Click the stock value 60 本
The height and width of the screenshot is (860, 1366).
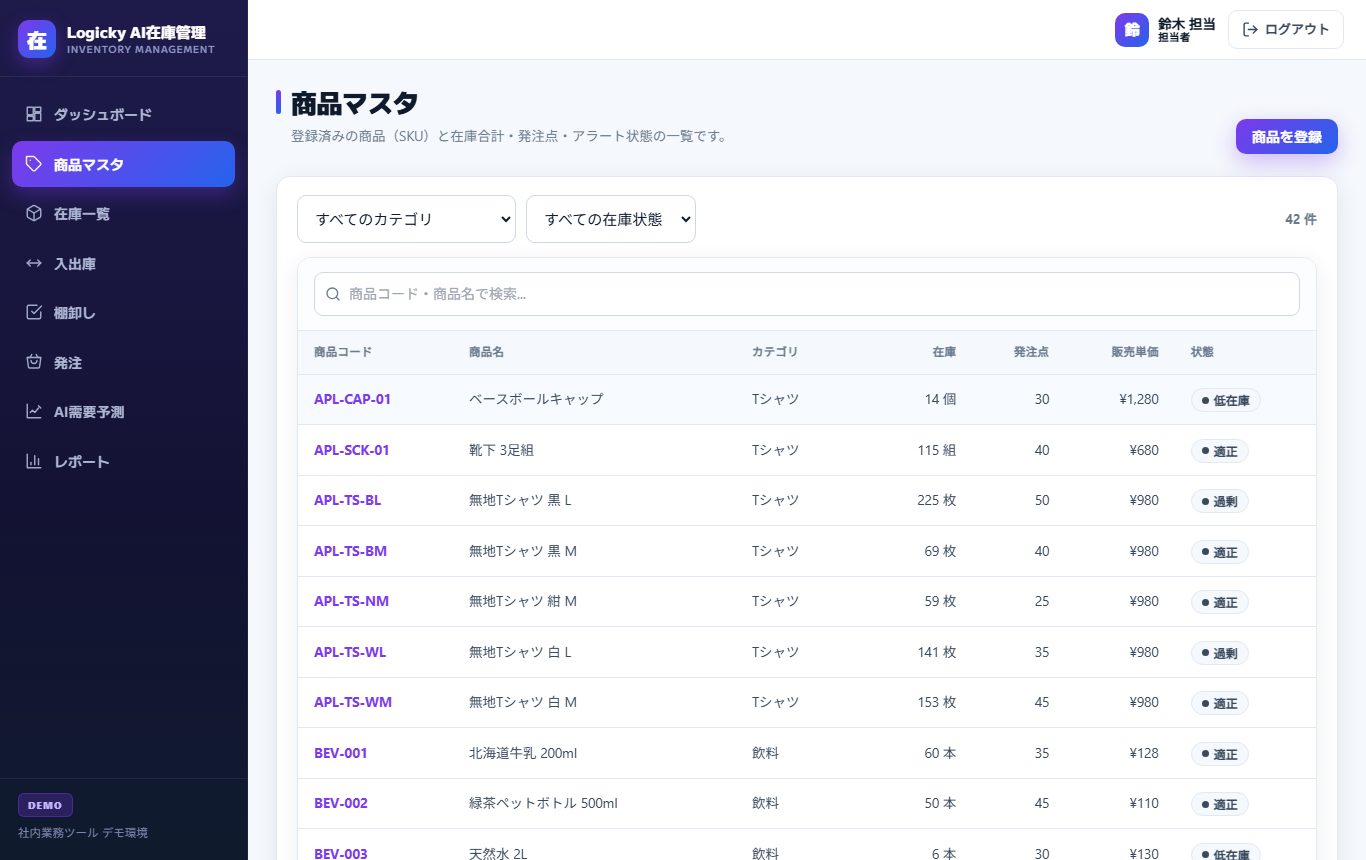pos(940,753)
